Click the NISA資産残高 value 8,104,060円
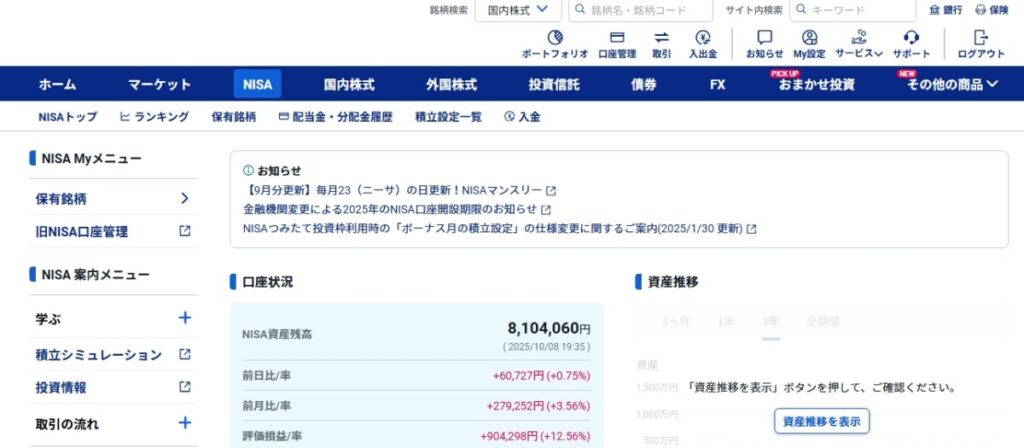This screenshot has width=1024, height=448. [x=549, y=328]
